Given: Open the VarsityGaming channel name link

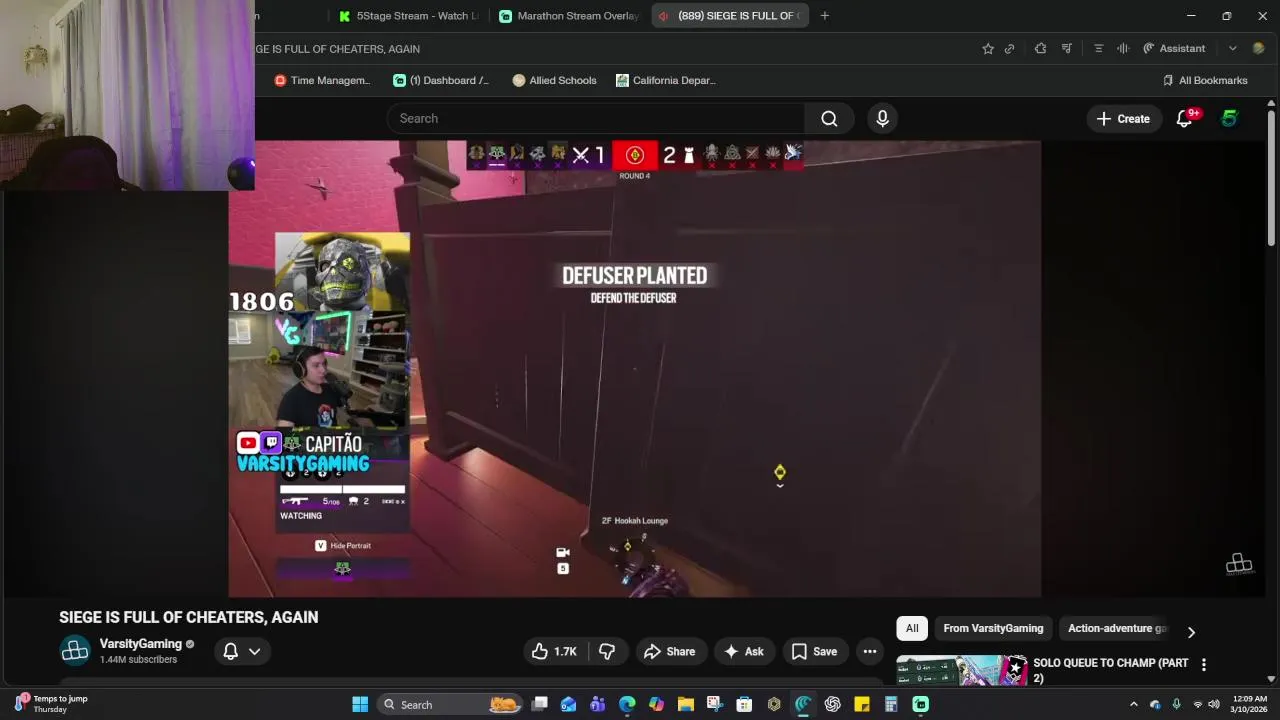Looking at the screenshot, I should tap(140, 644).
